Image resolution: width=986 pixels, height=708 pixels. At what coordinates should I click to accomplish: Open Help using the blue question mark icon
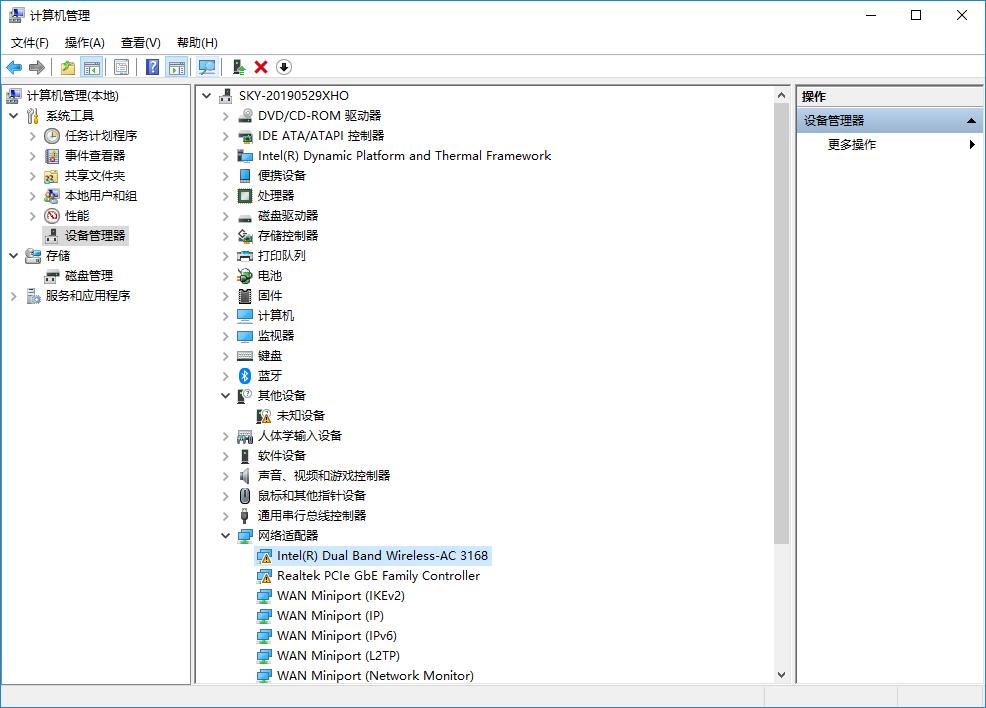click(x=151, y=66)
